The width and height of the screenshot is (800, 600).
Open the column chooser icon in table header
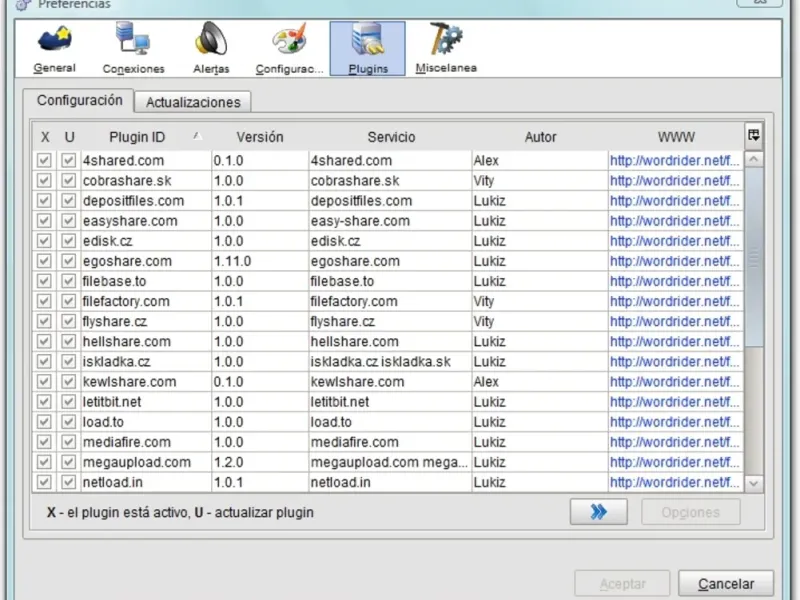click(x=753, y=135)
